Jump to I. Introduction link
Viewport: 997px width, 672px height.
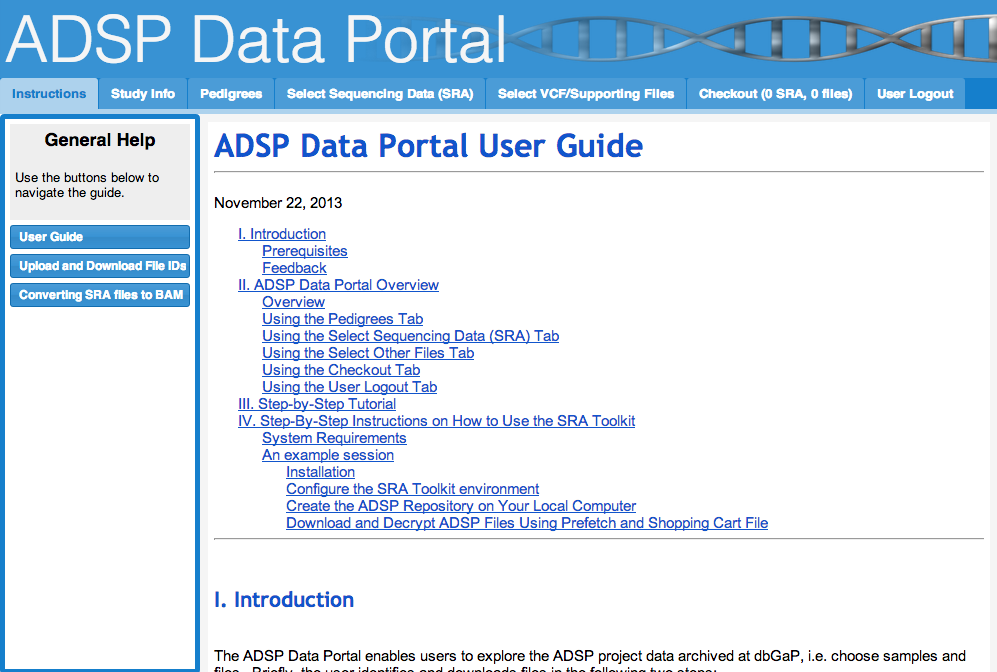click(282, 234)
